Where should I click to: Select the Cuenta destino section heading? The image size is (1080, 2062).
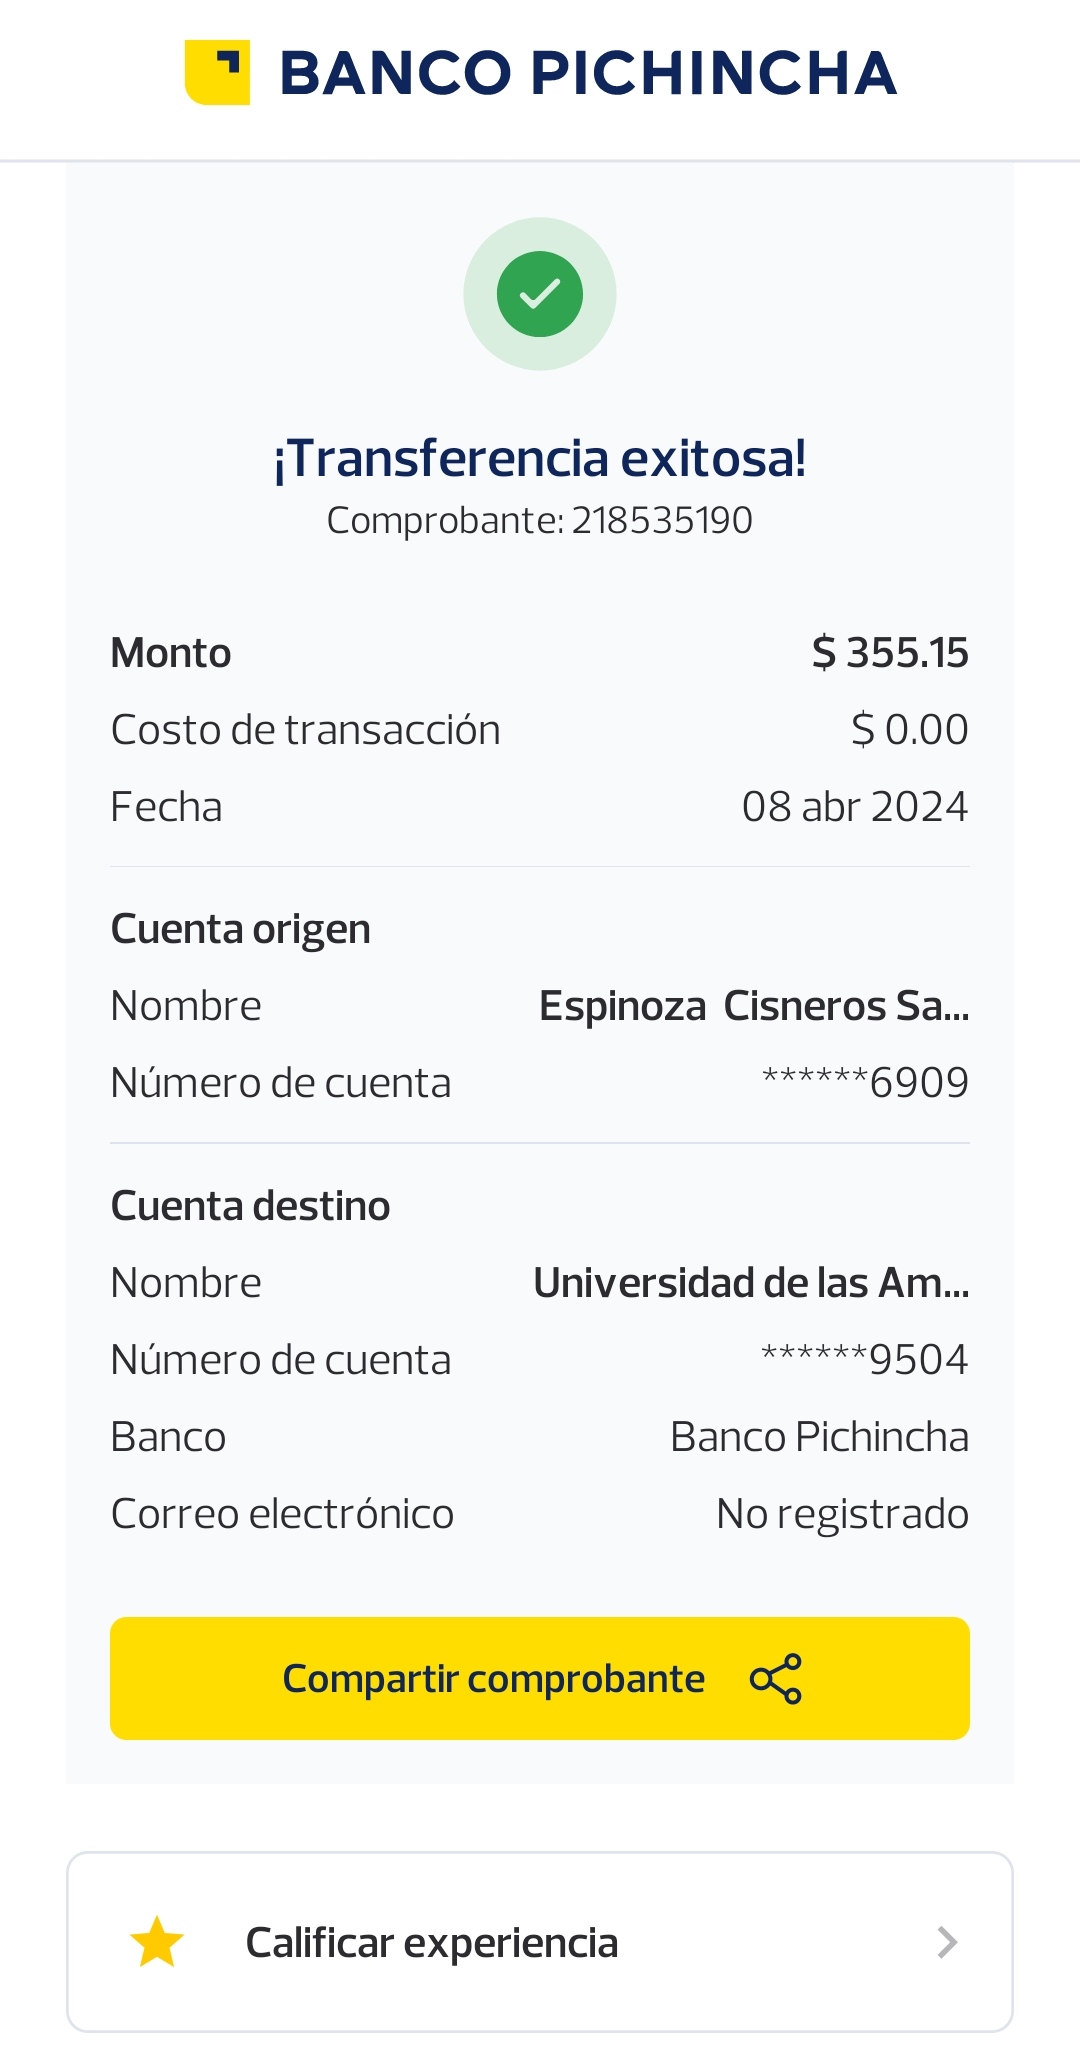250,1206
